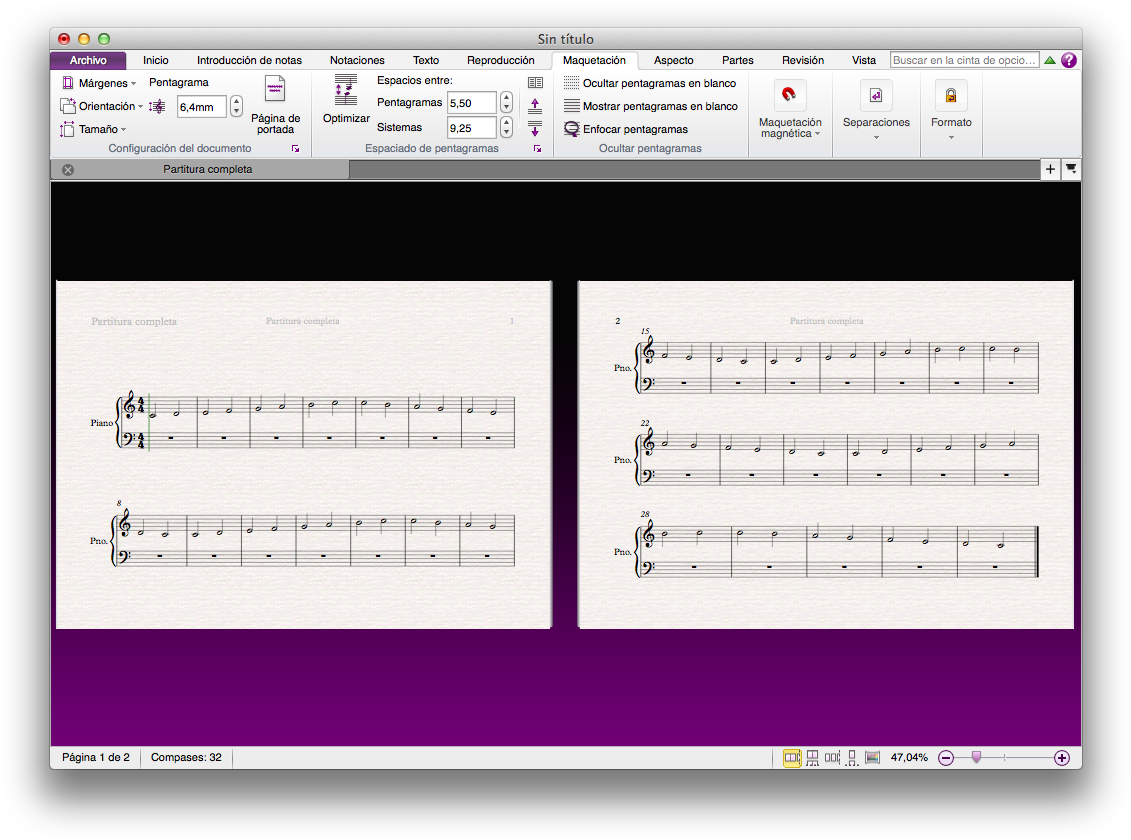Open the Configuración del documento dialog launcher
Viewport: 1131px width, 840px height.
point(295,149)
